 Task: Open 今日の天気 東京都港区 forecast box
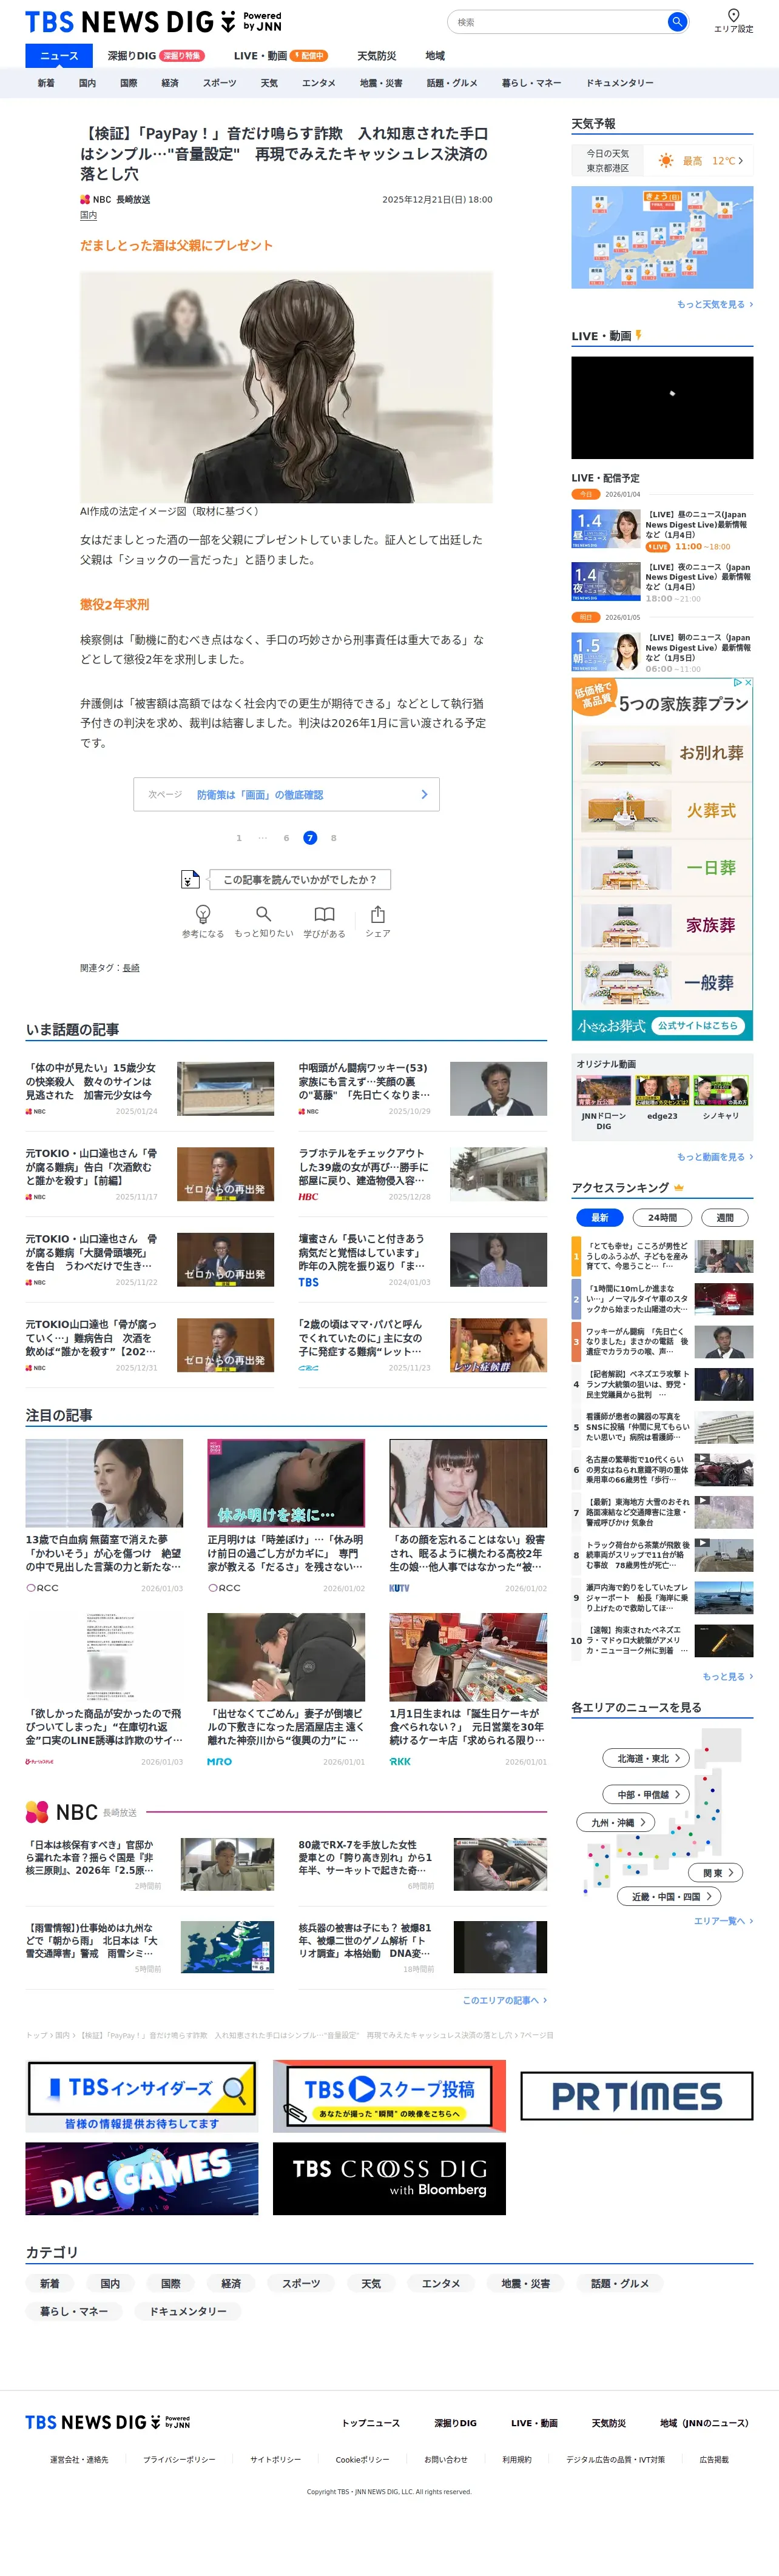click(x=662, y=160)
